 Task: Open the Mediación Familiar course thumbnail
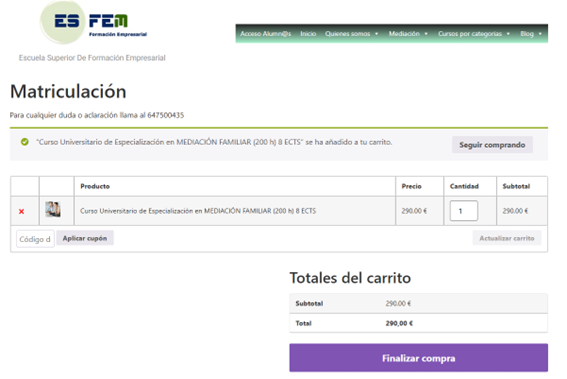[53, 210]
